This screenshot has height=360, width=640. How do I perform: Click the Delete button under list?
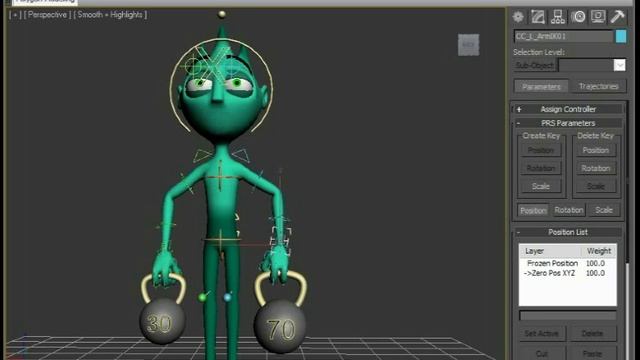(592, 333)
